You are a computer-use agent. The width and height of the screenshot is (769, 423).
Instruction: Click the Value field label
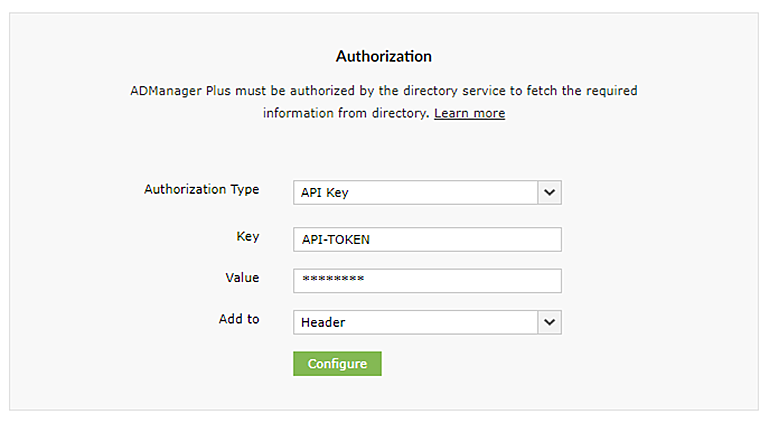(242, 278)
